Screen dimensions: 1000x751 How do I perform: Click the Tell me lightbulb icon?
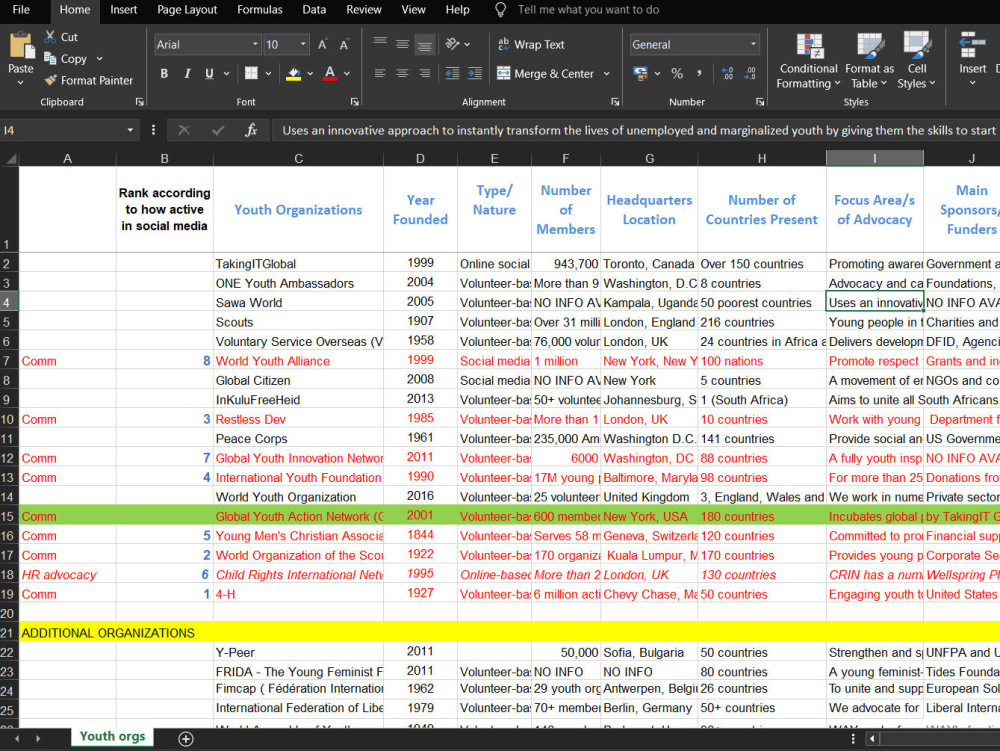pos(501,10)
